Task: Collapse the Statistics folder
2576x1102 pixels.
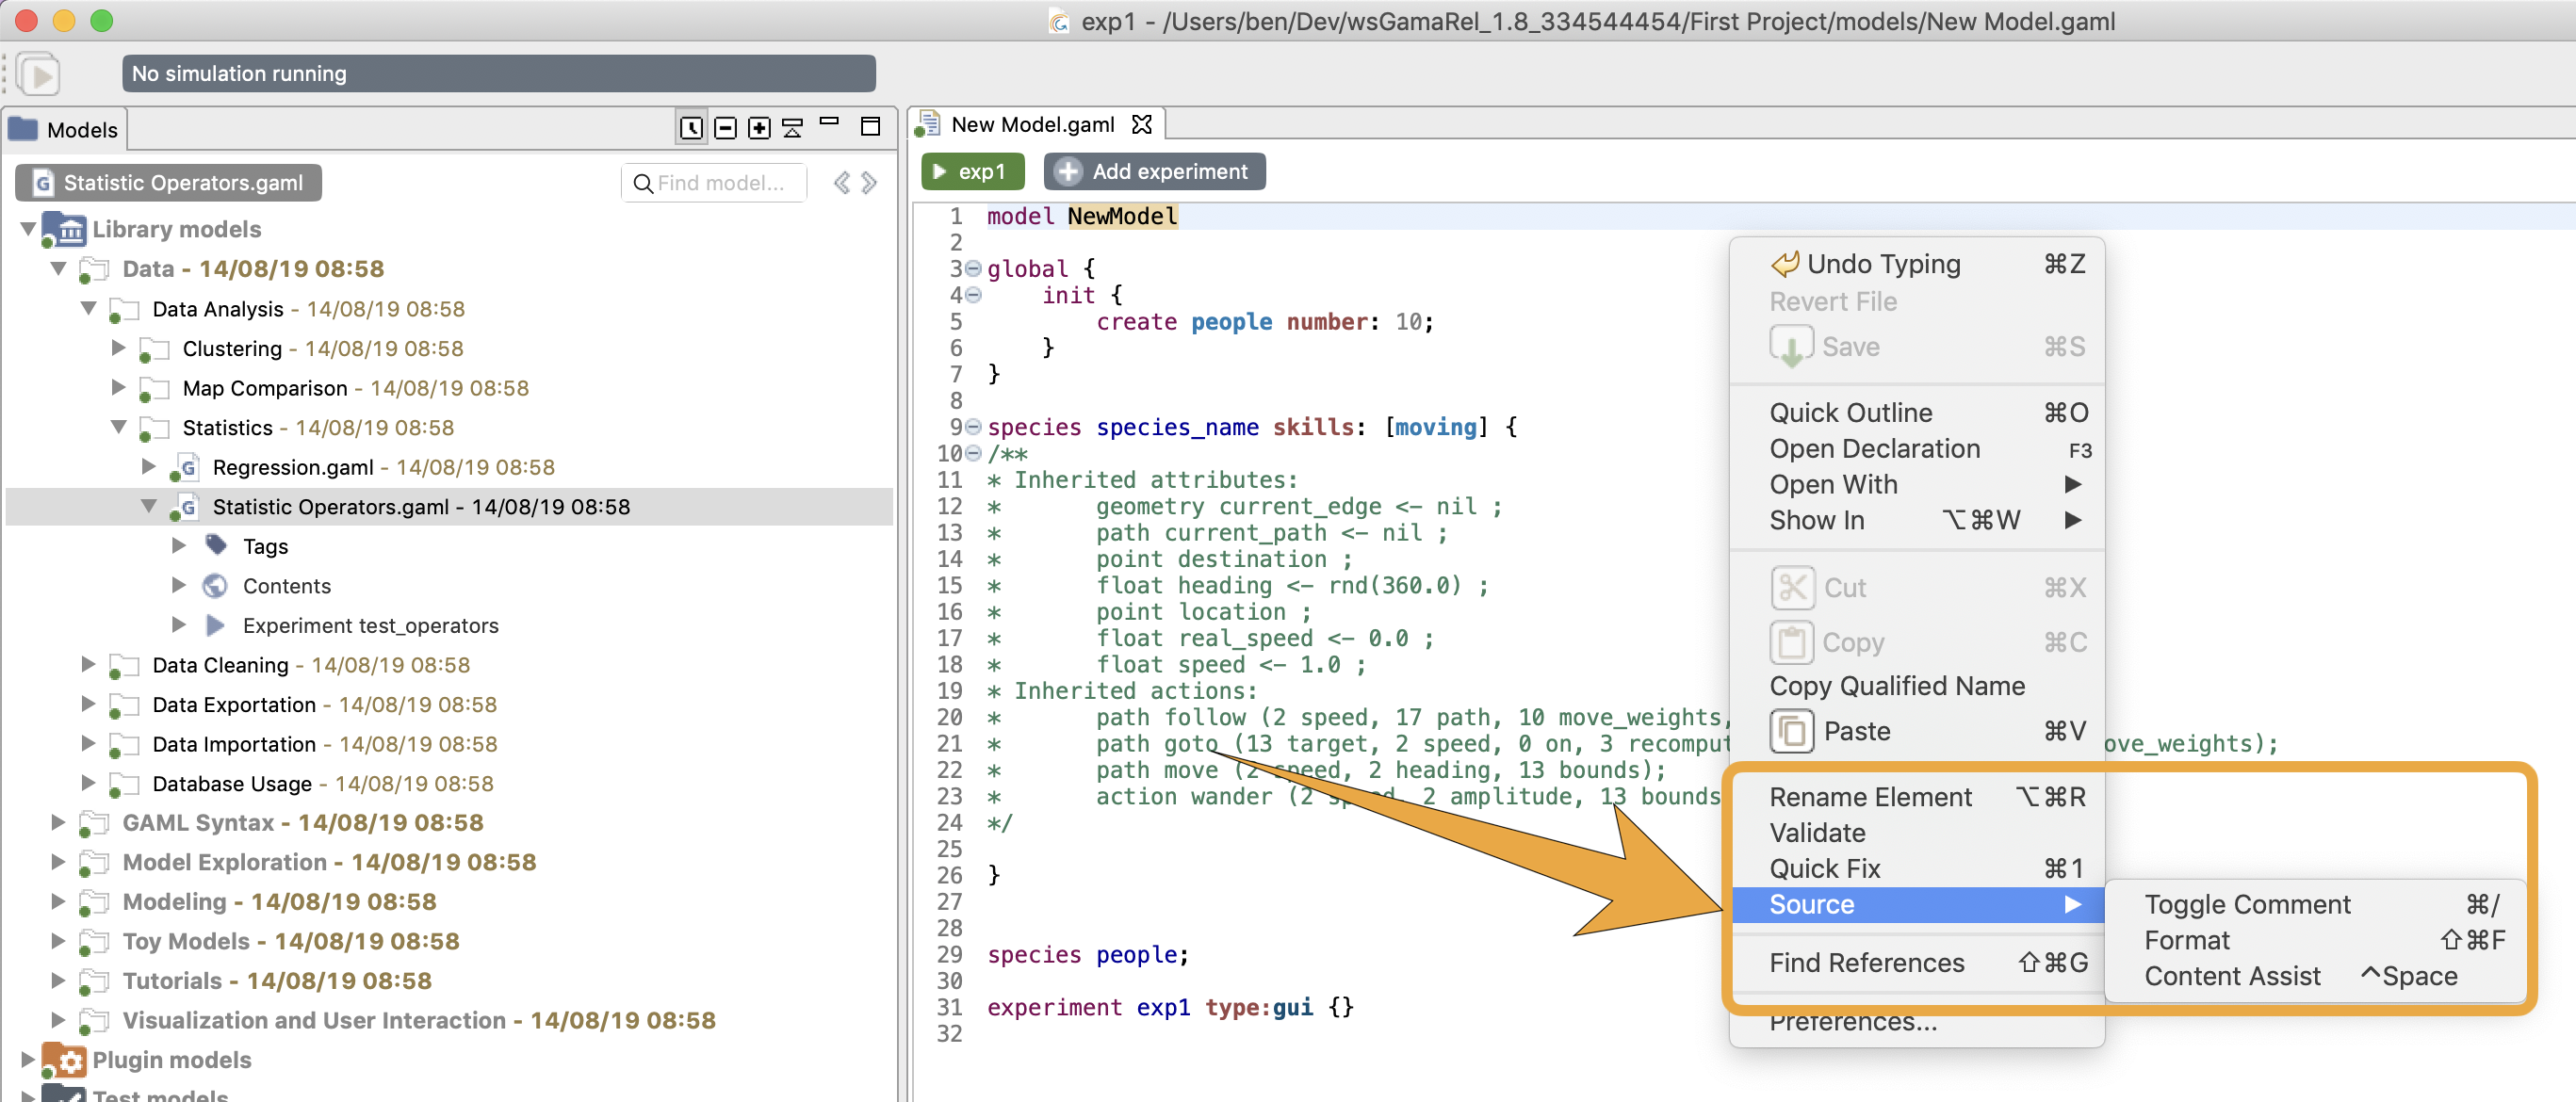Action: pyautogui.click(x=118, y=428)
